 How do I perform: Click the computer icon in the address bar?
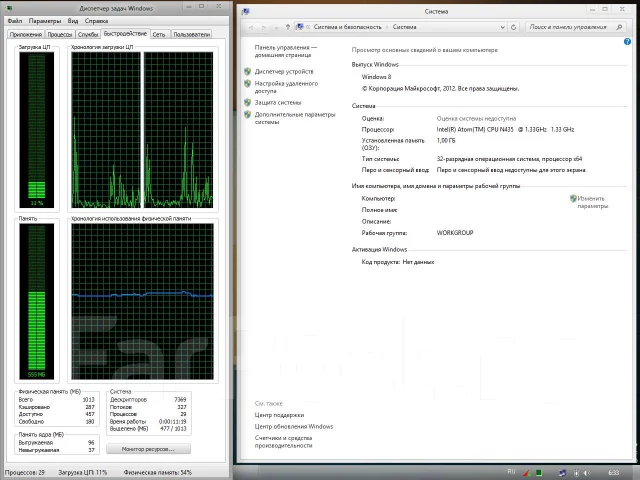coord(300,27)
